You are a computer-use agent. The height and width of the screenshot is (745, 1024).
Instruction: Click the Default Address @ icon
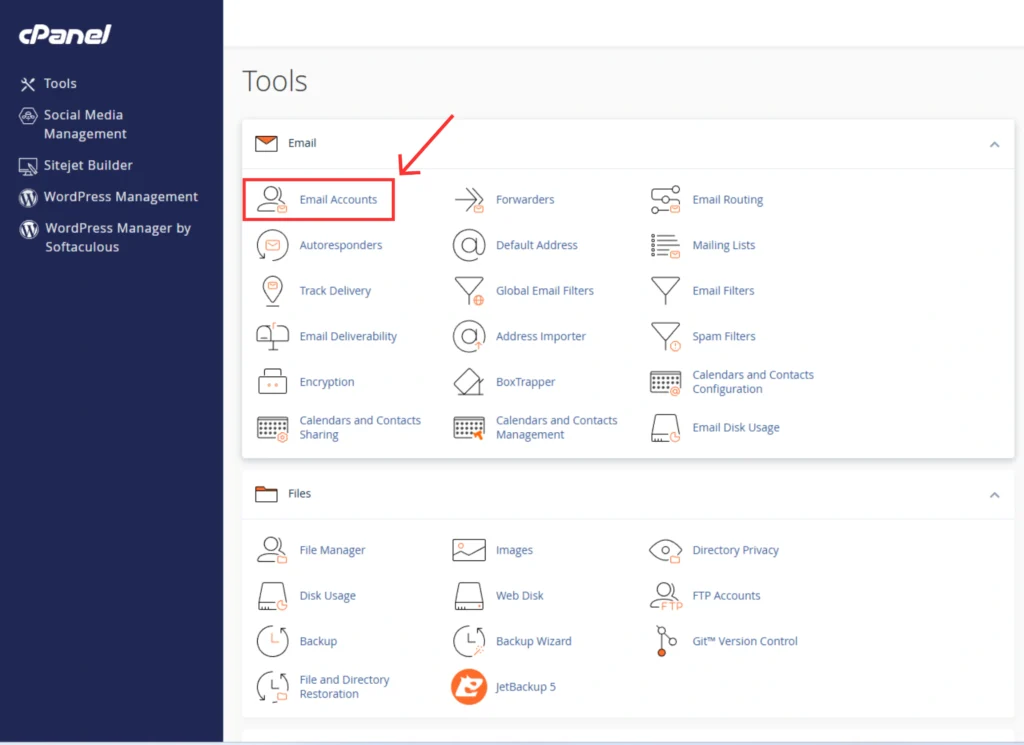tap(469, 245)
